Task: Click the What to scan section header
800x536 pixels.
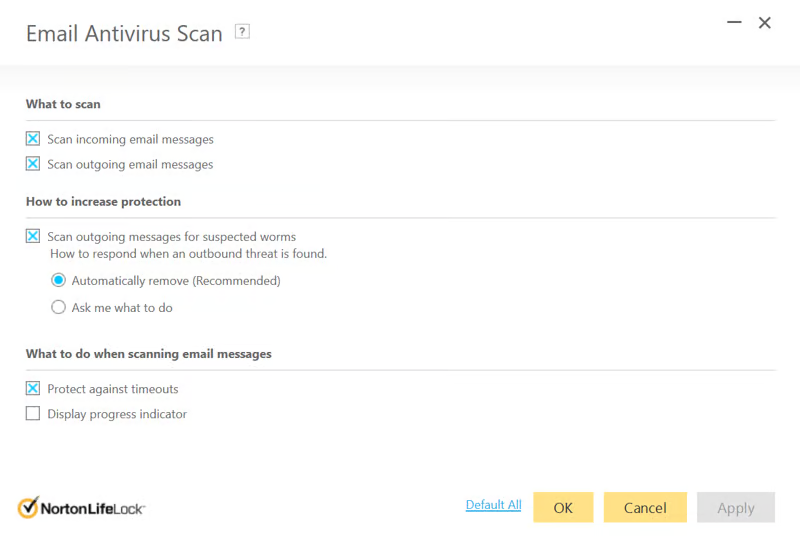Action: point(63,104)
